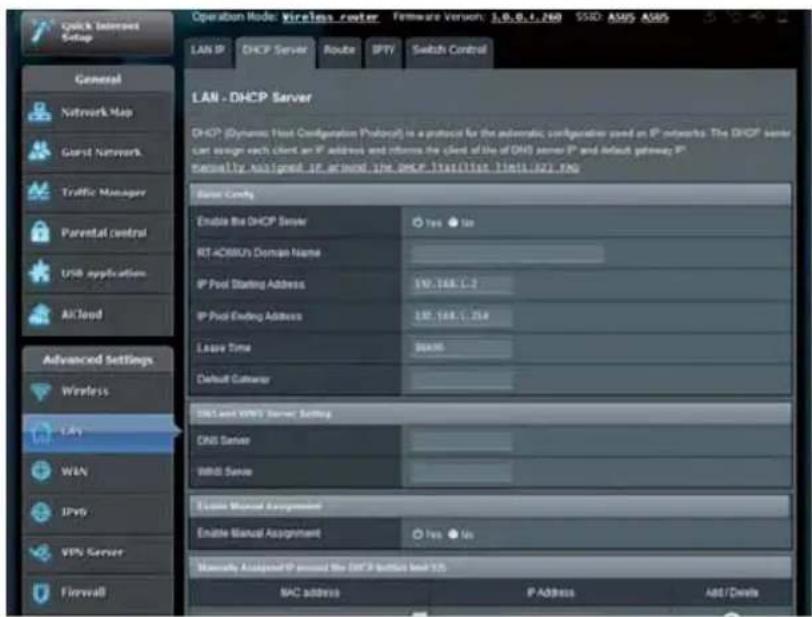Click the first ASUS SSID link

621,17
